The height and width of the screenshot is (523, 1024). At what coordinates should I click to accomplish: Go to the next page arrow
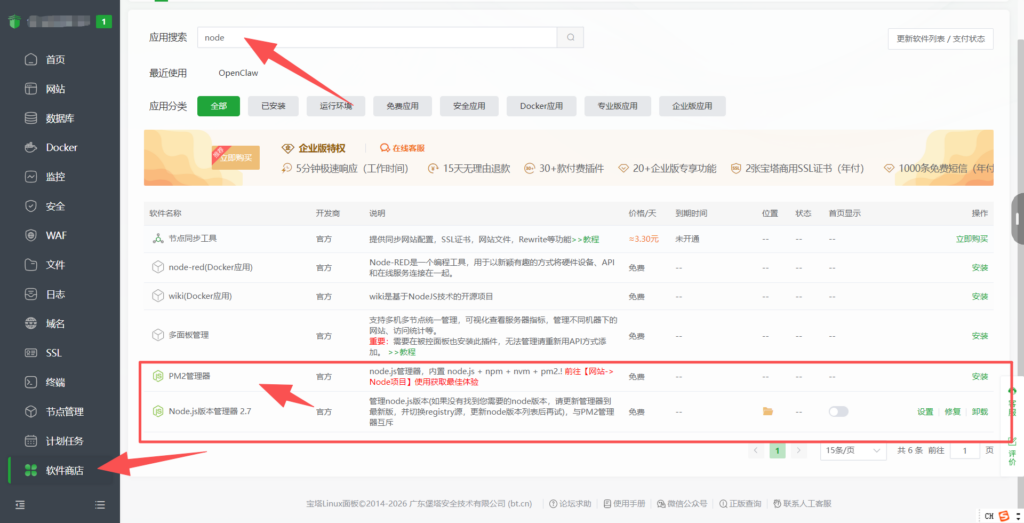[x=798, y=451]
